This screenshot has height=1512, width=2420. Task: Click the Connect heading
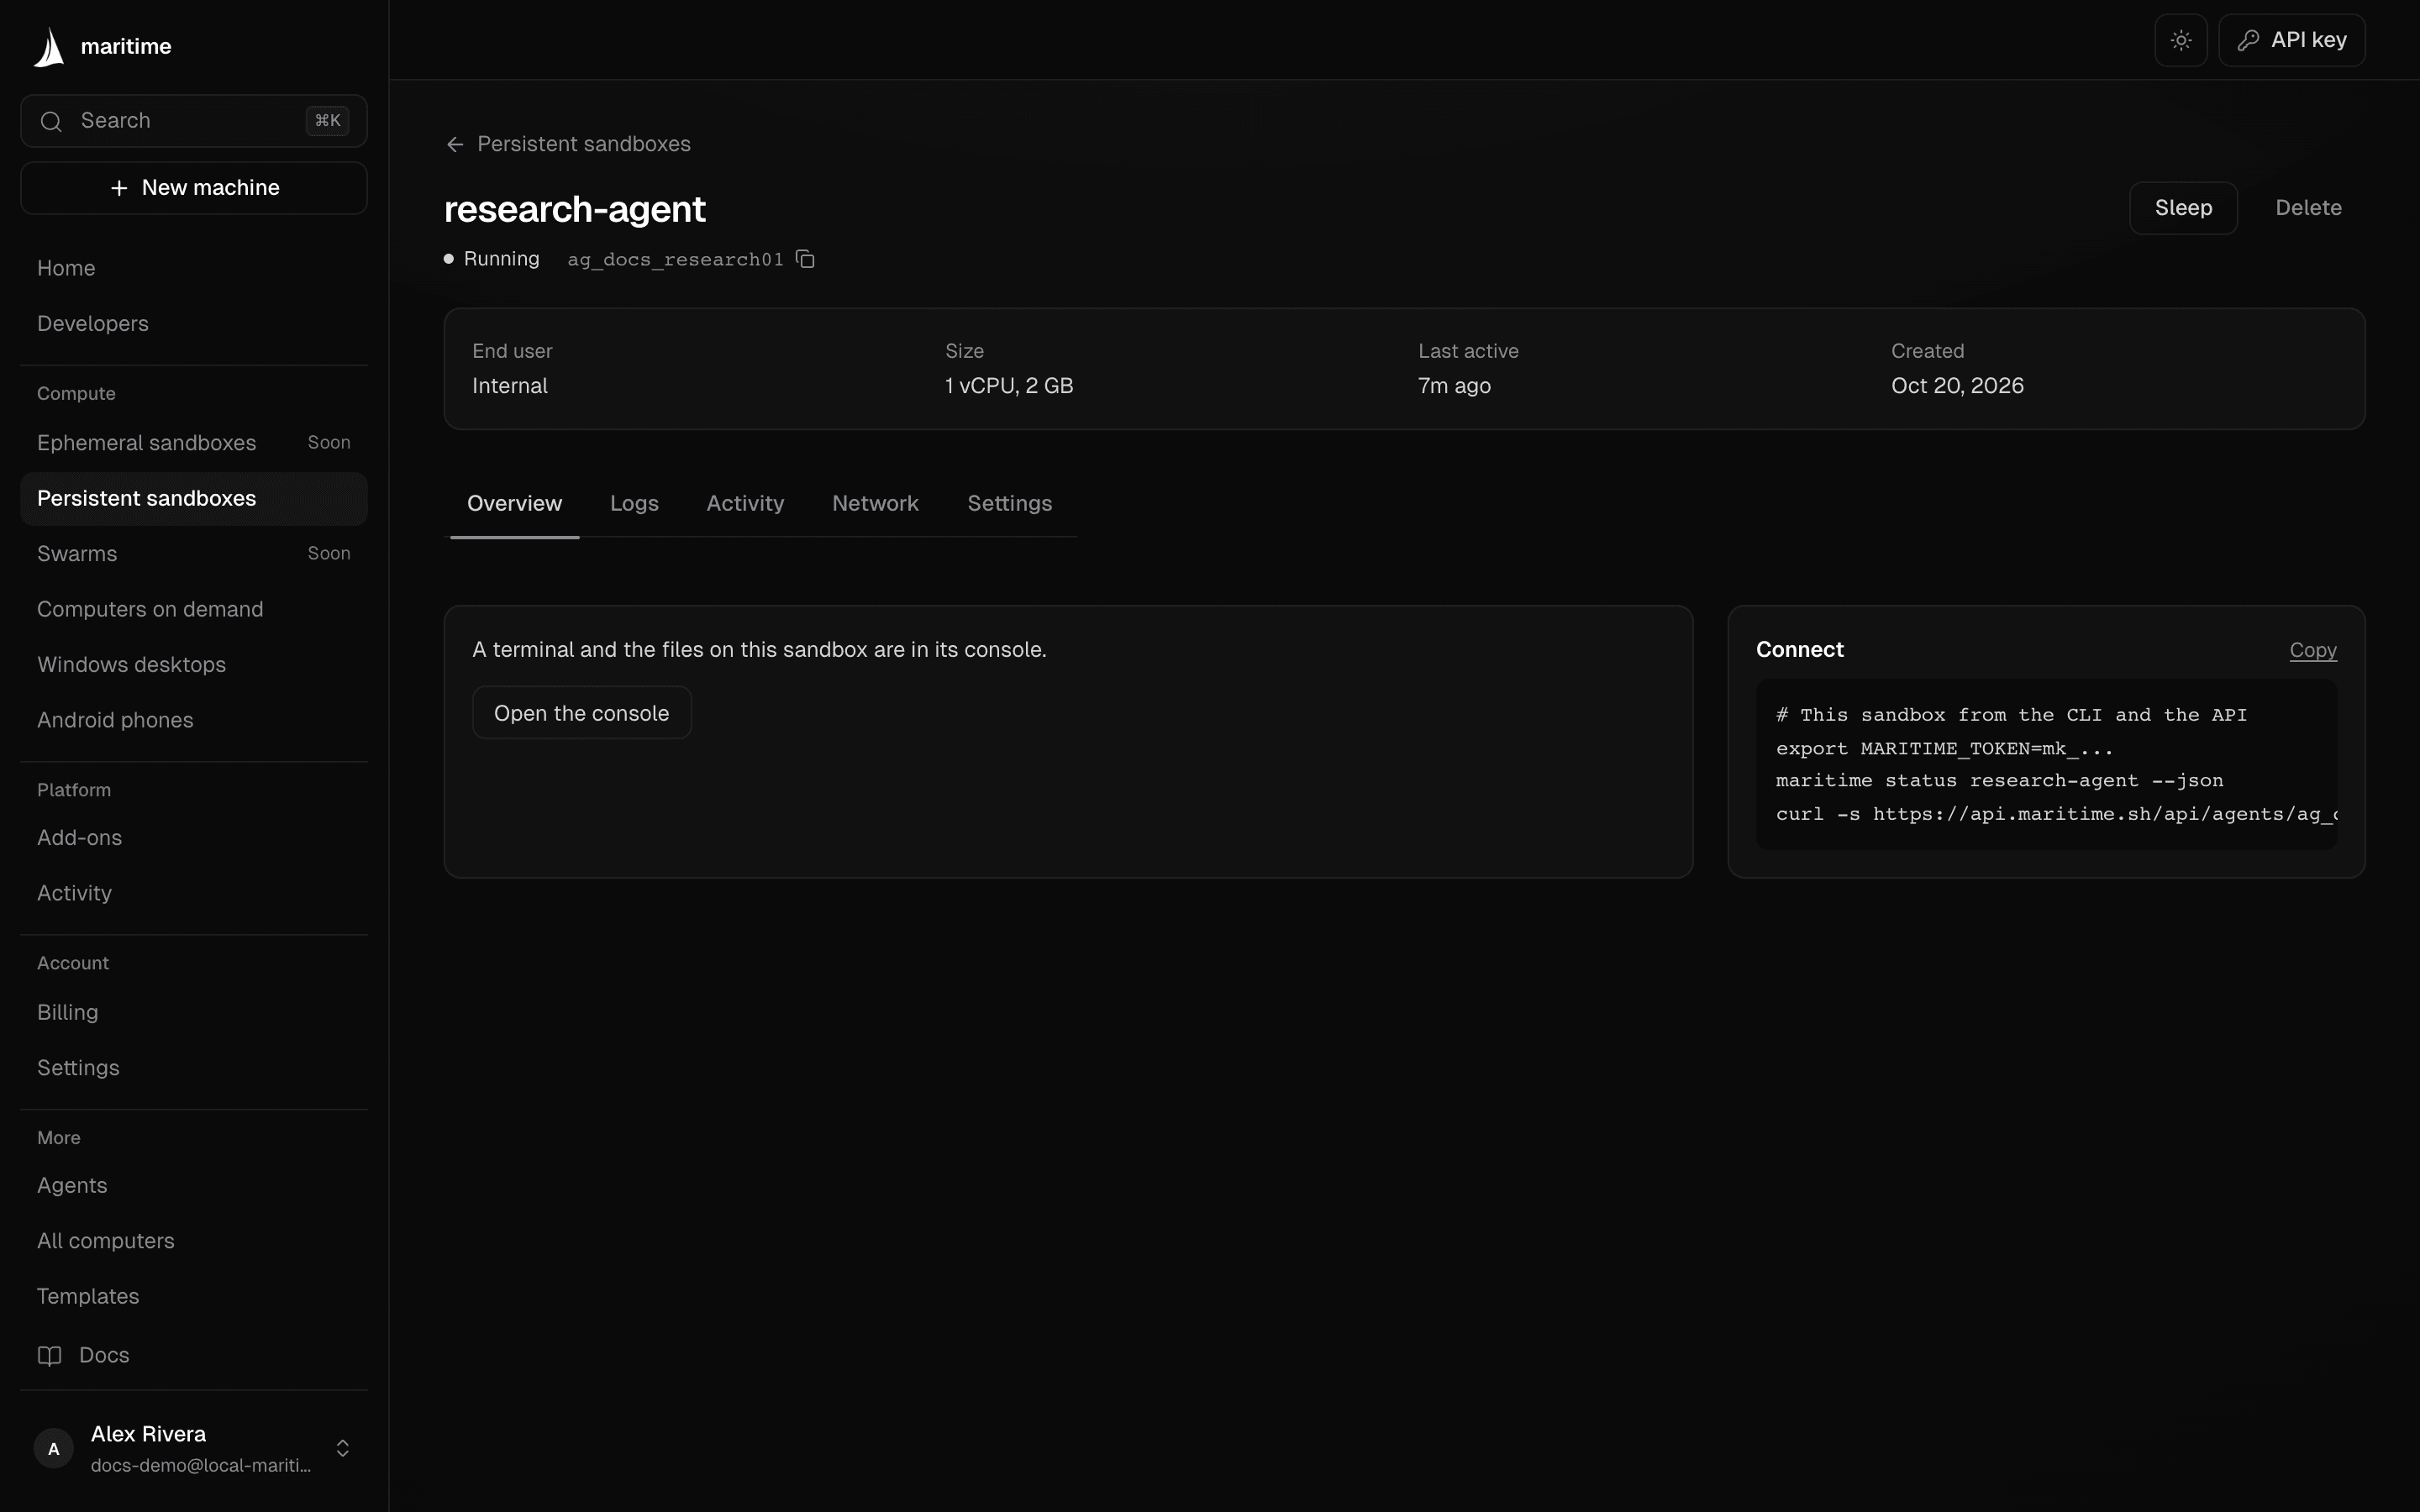point(1799,650)
